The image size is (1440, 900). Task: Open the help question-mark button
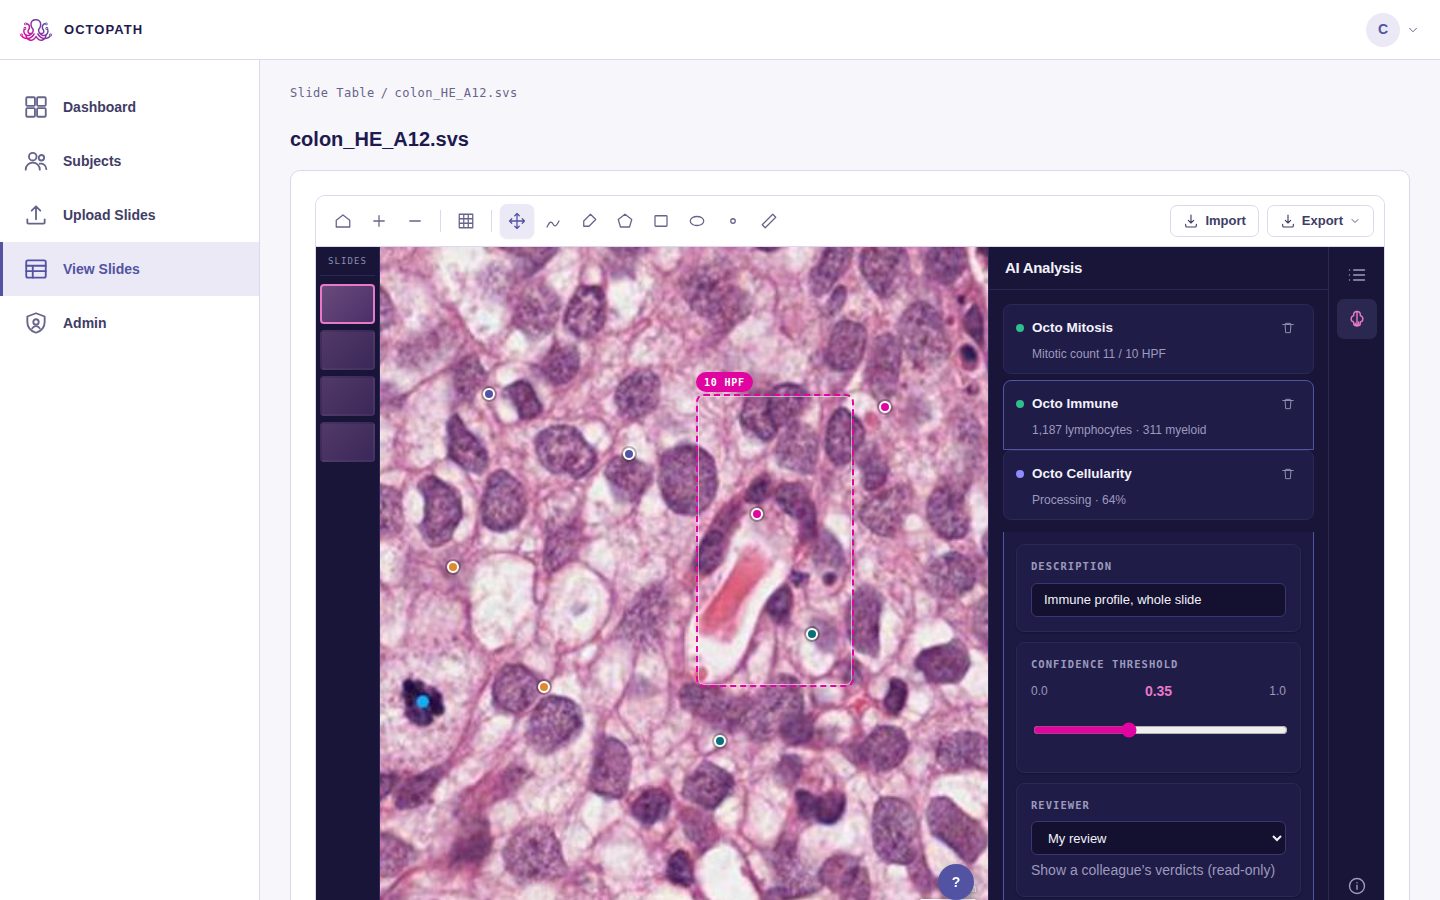(956, 882)
